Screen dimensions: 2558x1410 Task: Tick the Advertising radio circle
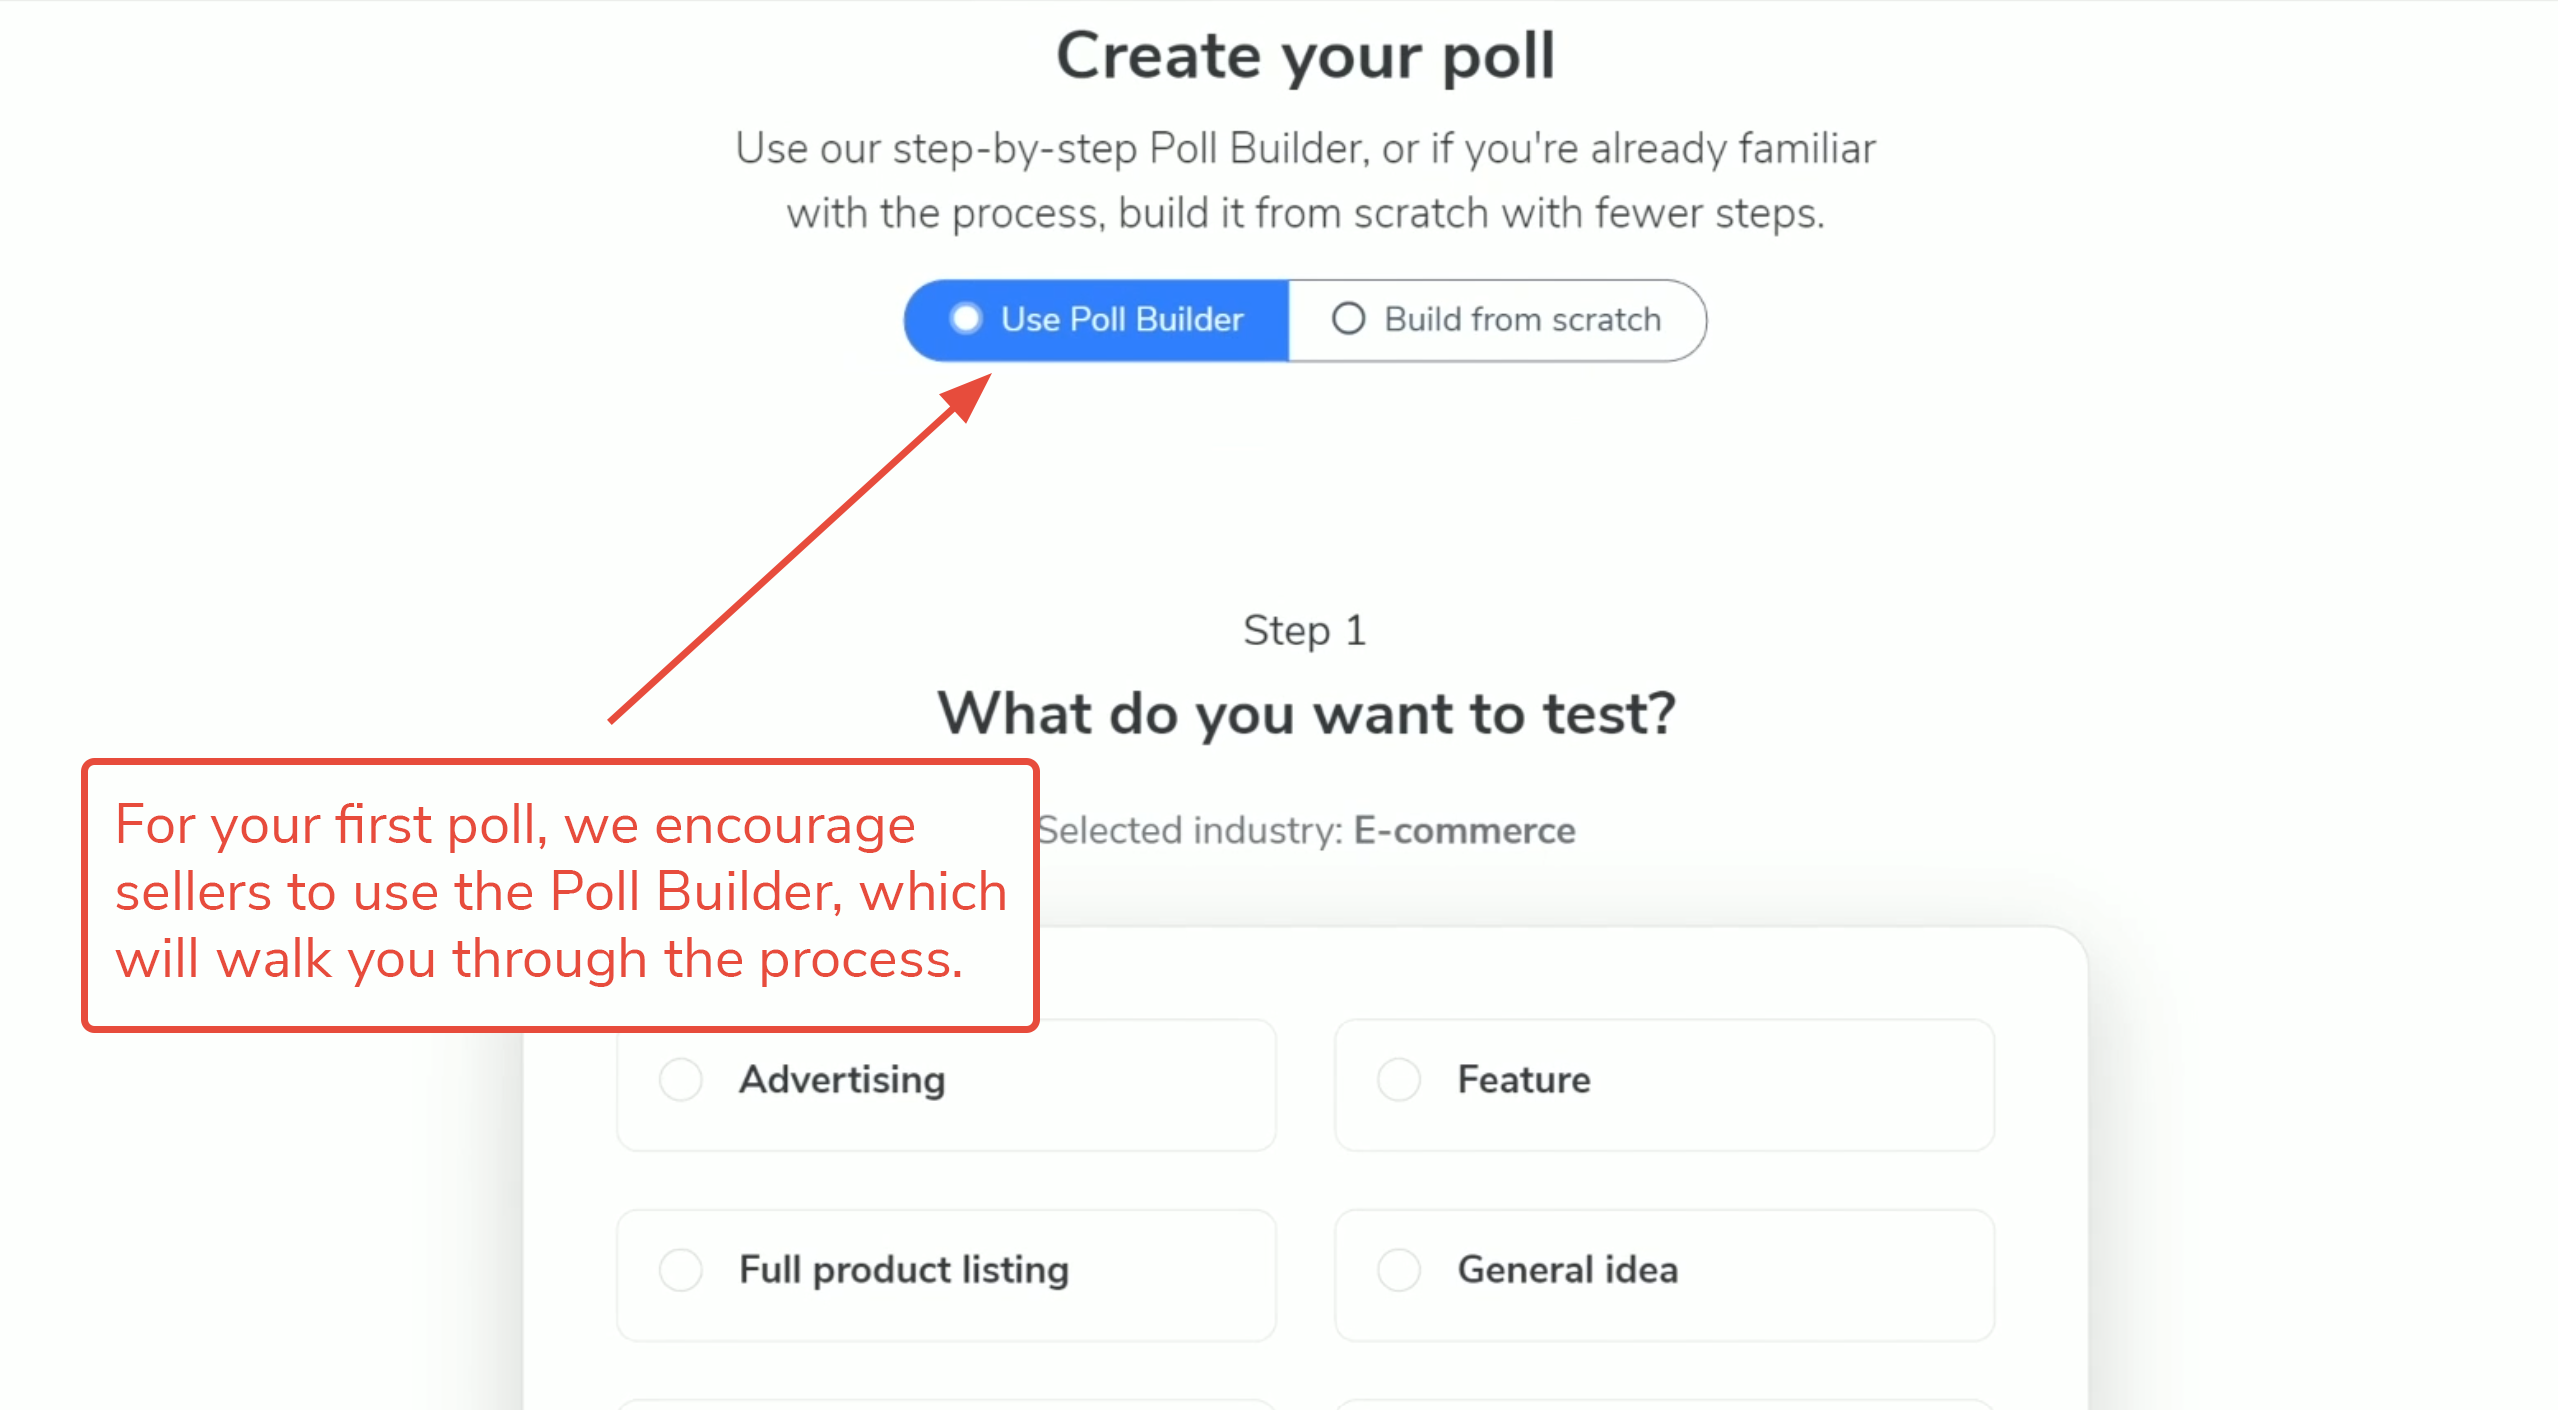tap(681, 1080)
